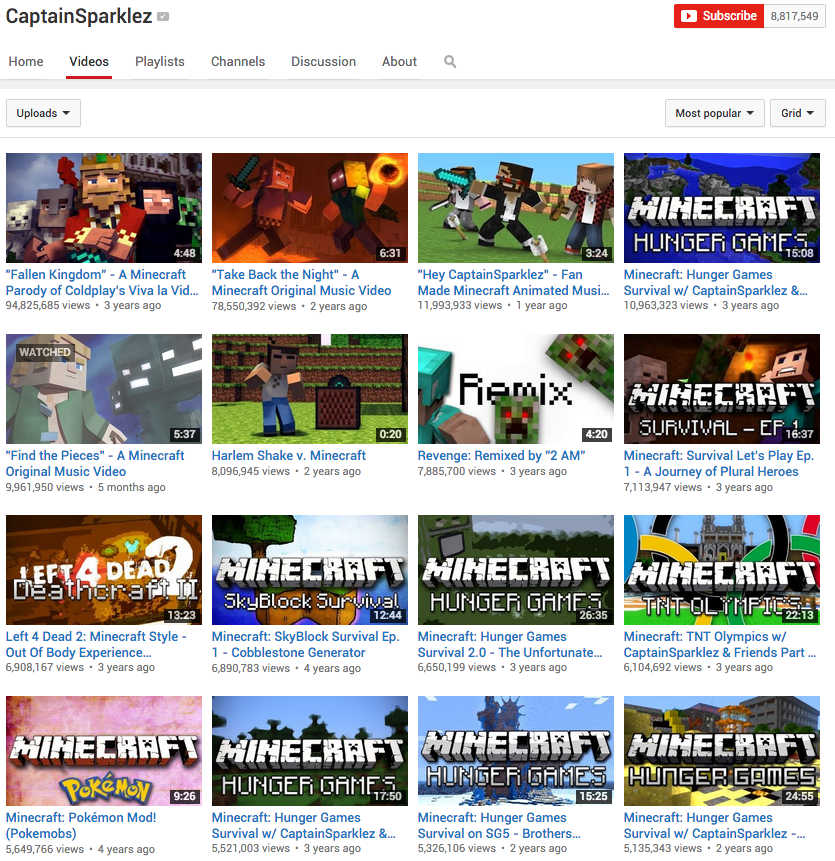Click the "Take Back the Night" title link
Viewport: 835px width, 861px height.
(301, 282)
